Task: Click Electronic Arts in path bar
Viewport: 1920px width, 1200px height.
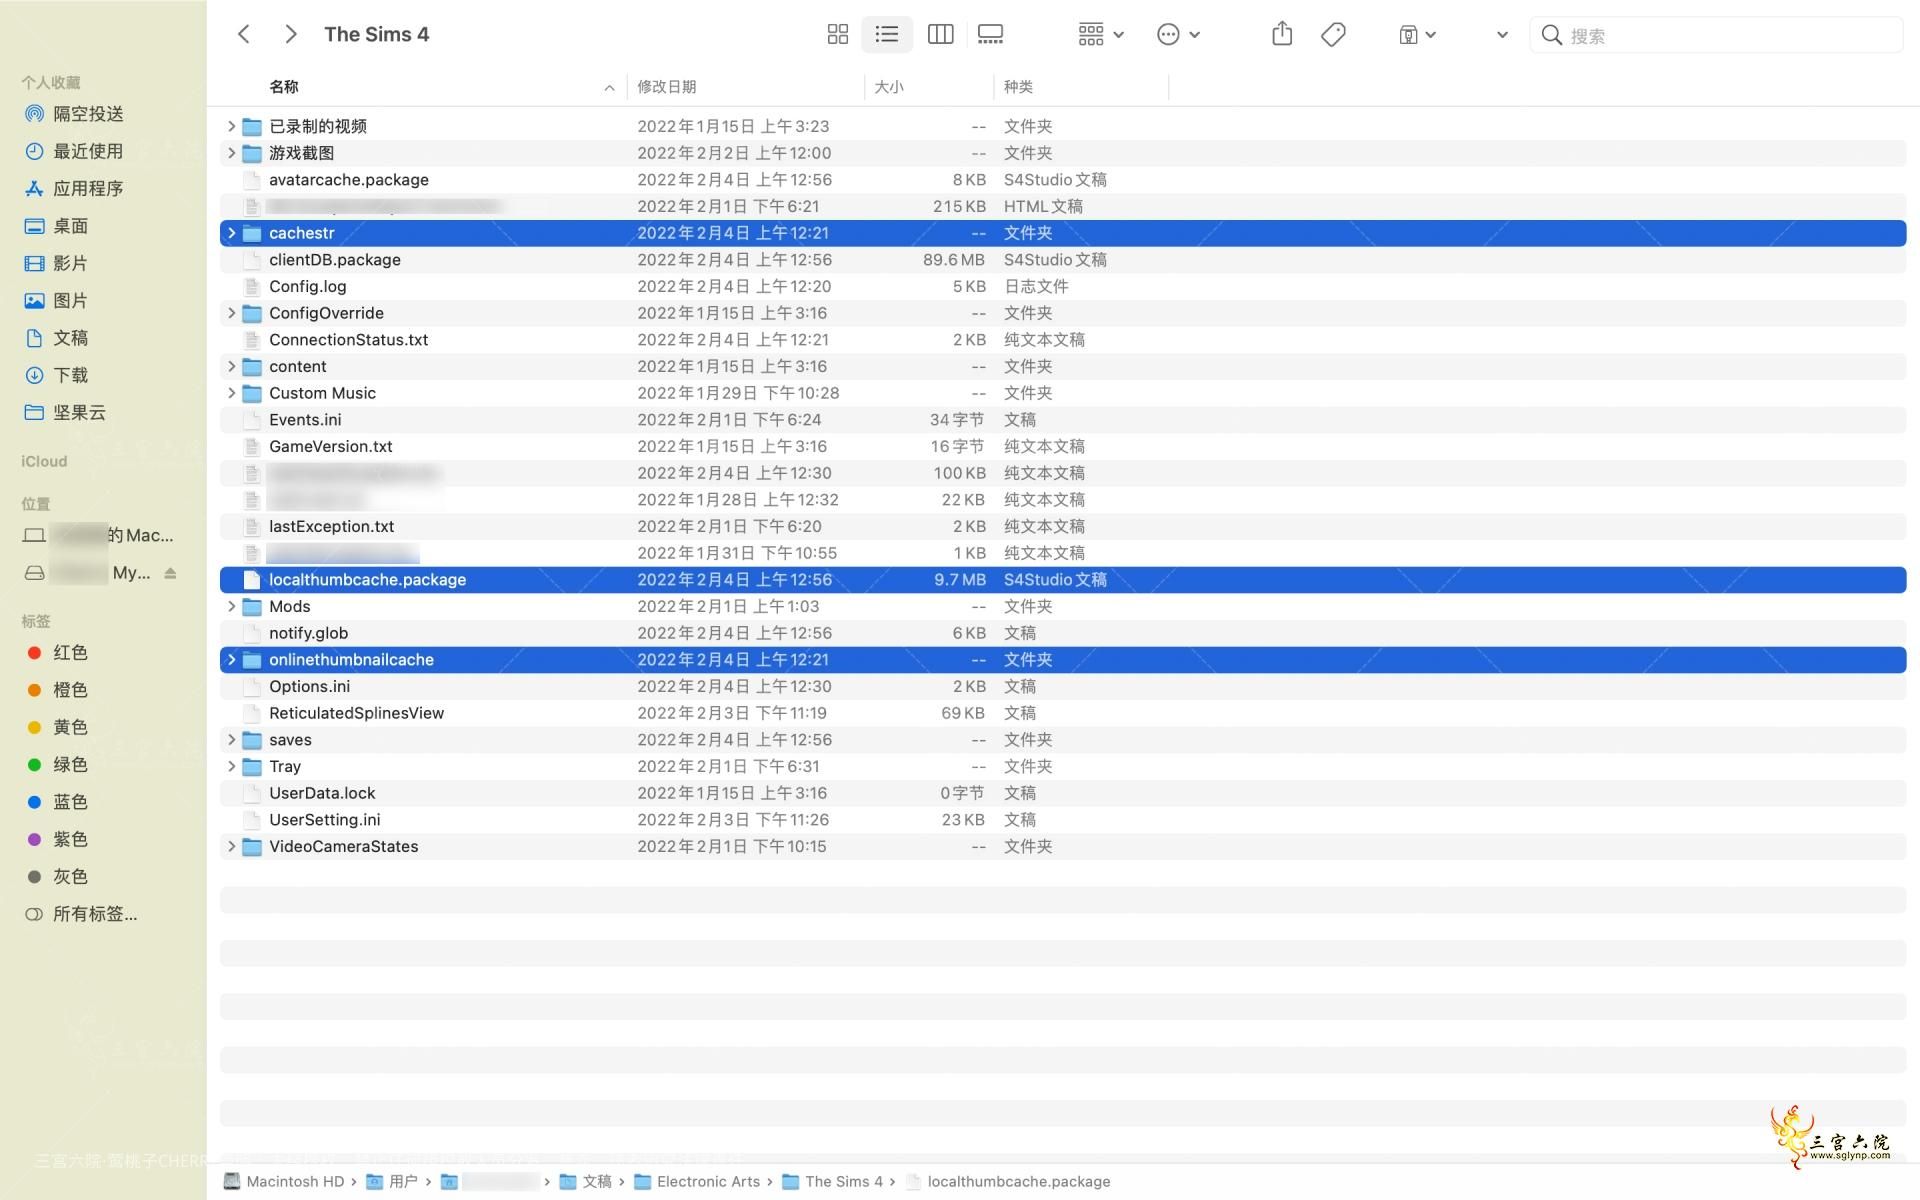Action: tap(697, 1181)
